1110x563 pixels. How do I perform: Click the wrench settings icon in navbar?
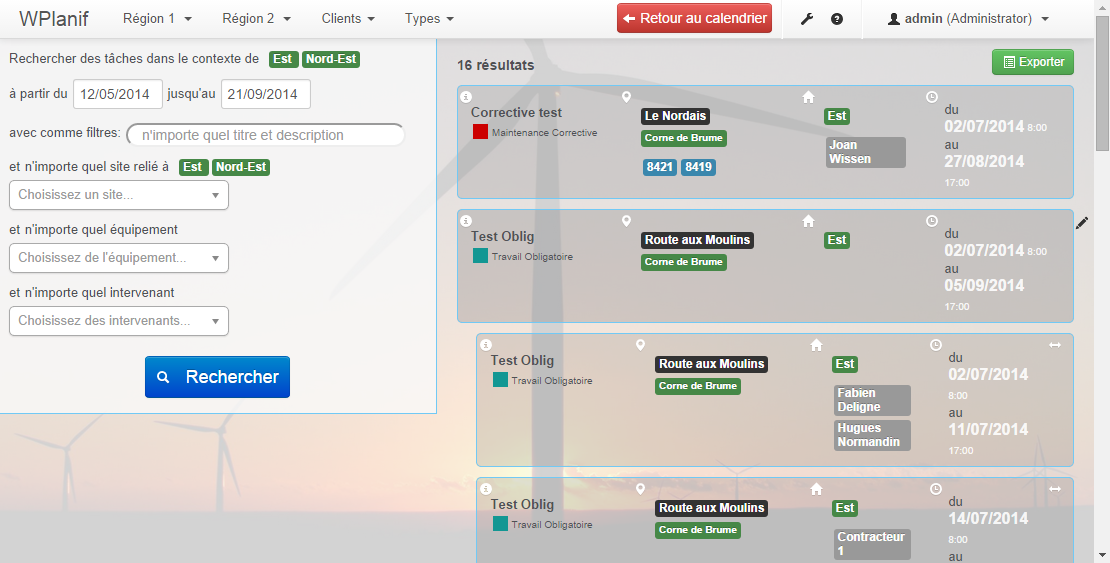click(807, 19)
